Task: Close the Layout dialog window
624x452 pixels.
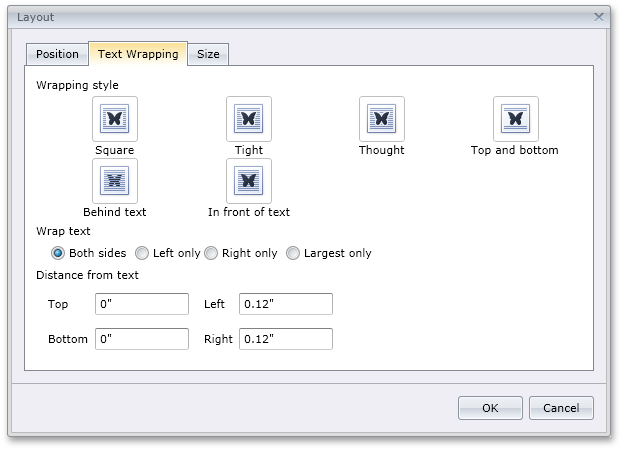Action: 599,17
